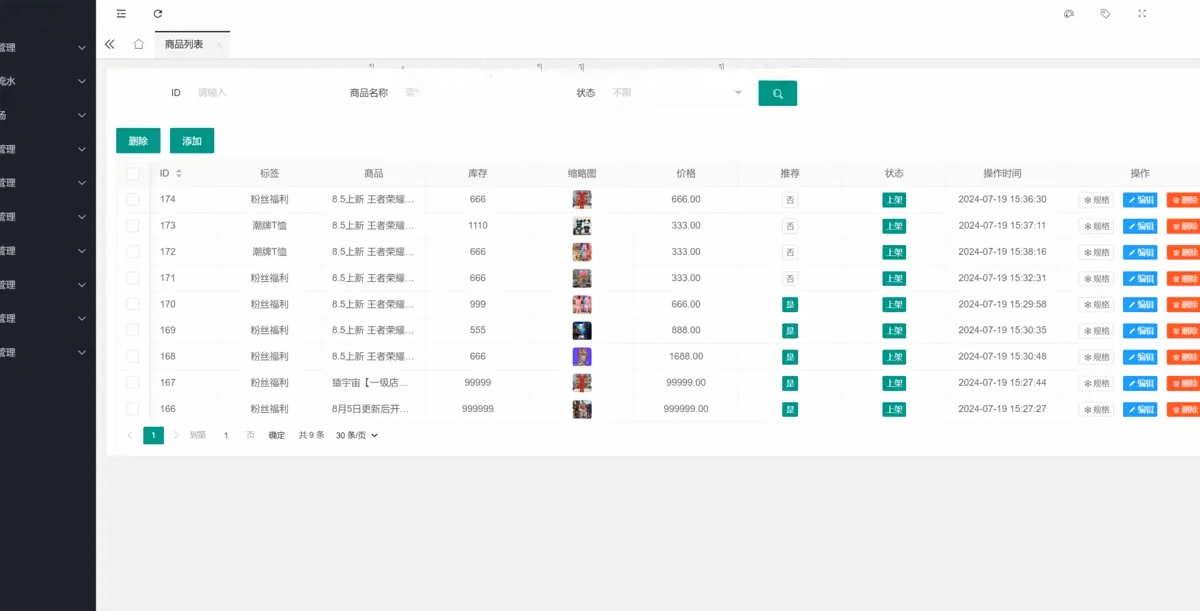
Task: Open the theme palette icon
Action: tap(1068, 14)
